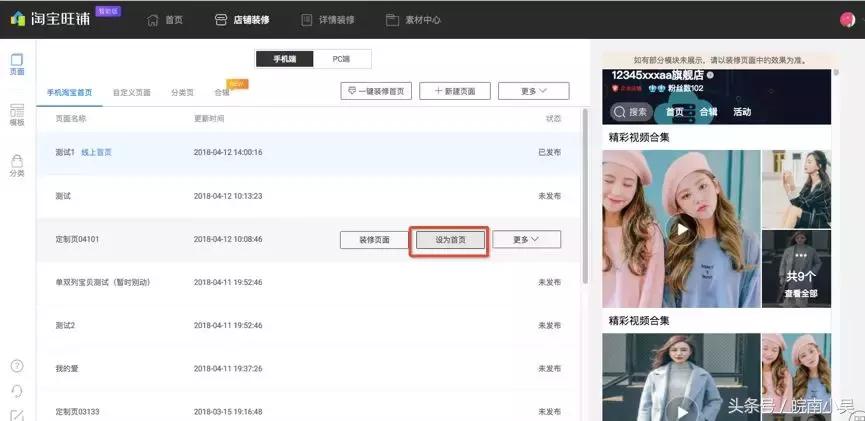Image resolution: width=865 pixels, height=421 pixels.
Task: Click 共9个 查看全部 thumbnail
Action: 796,269
